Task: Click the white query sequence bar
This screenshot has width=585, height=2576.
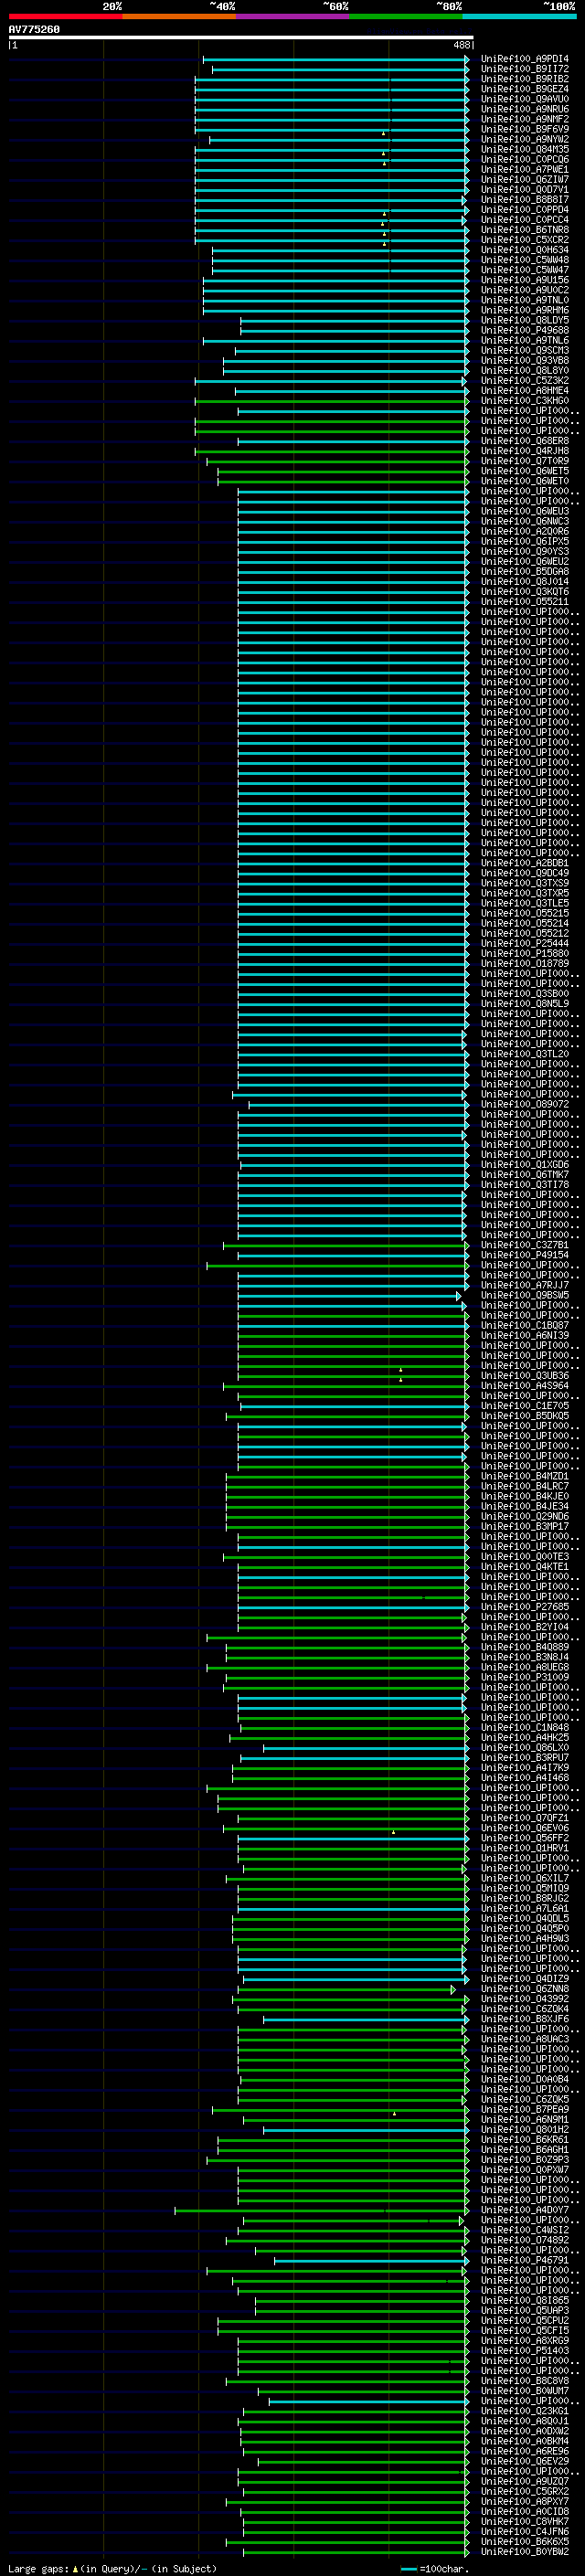Action: click(x=241, y=38)
